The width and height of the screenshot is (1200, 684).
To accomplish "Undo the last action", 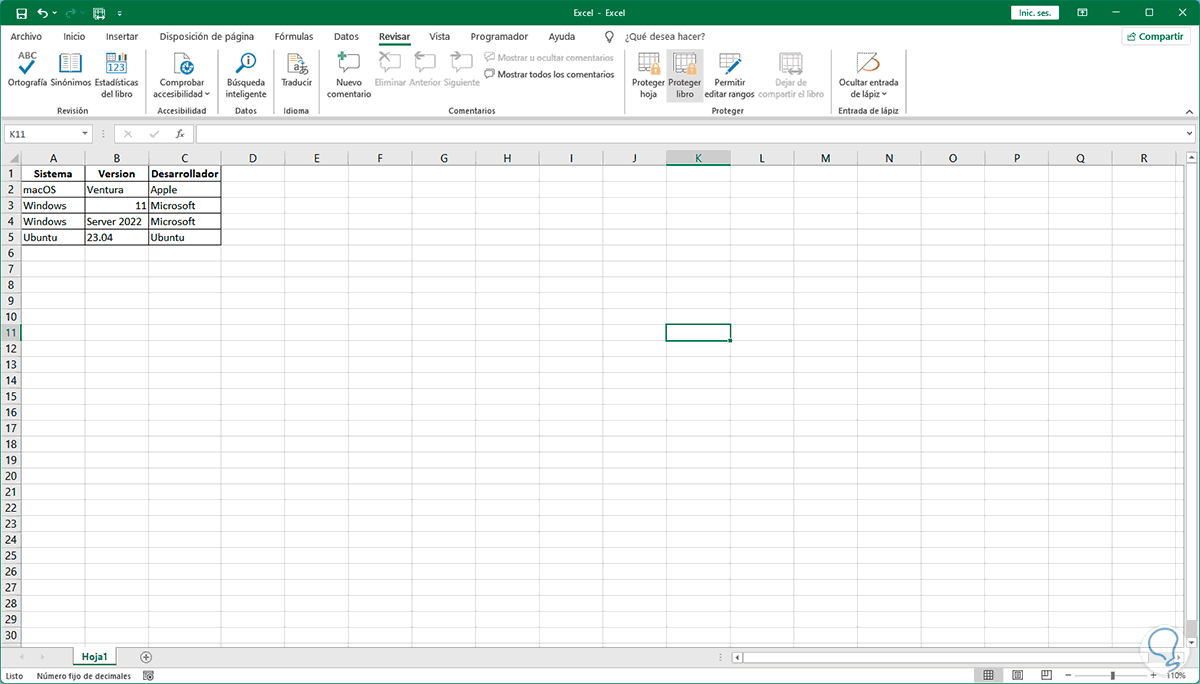I will click(x=42, y=13).
